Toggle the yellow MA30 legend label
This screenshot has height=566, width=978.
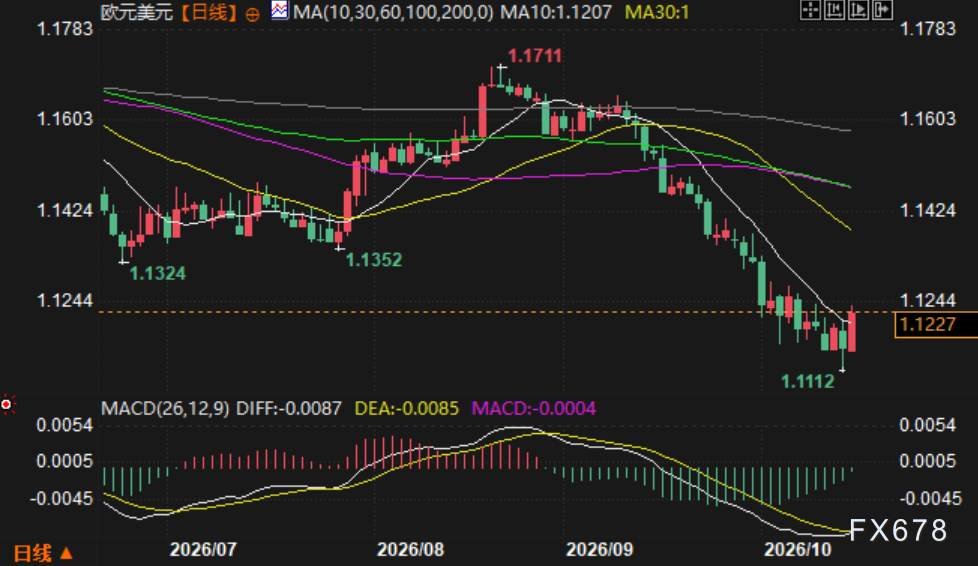[657, 12]
